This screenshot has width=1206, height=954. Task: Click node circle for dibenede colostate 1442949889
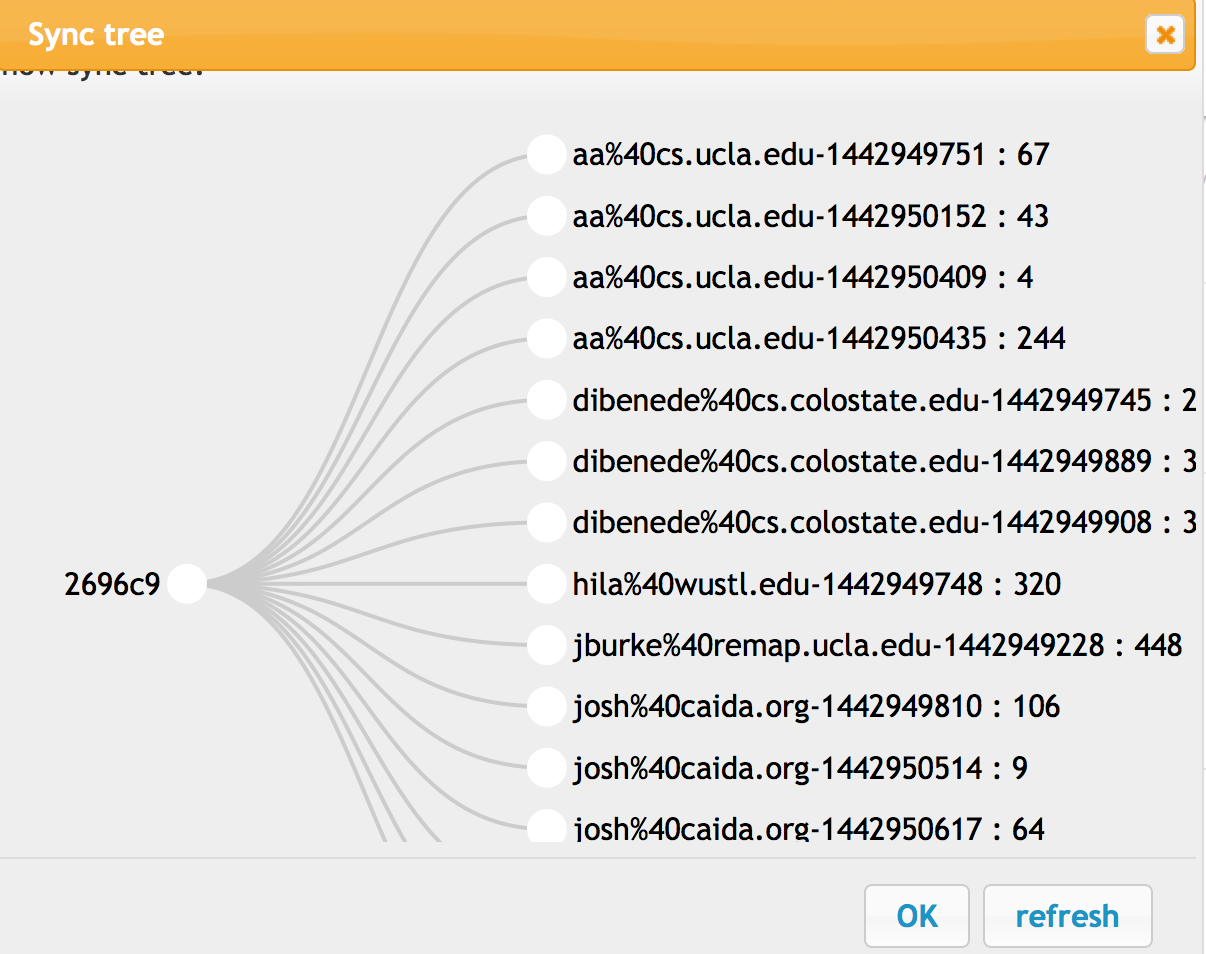[547, 461]
